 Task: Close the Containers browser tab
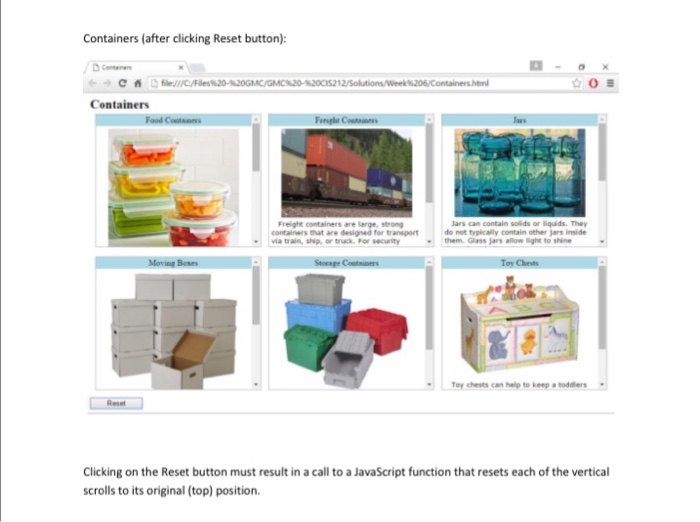(181, 67)
